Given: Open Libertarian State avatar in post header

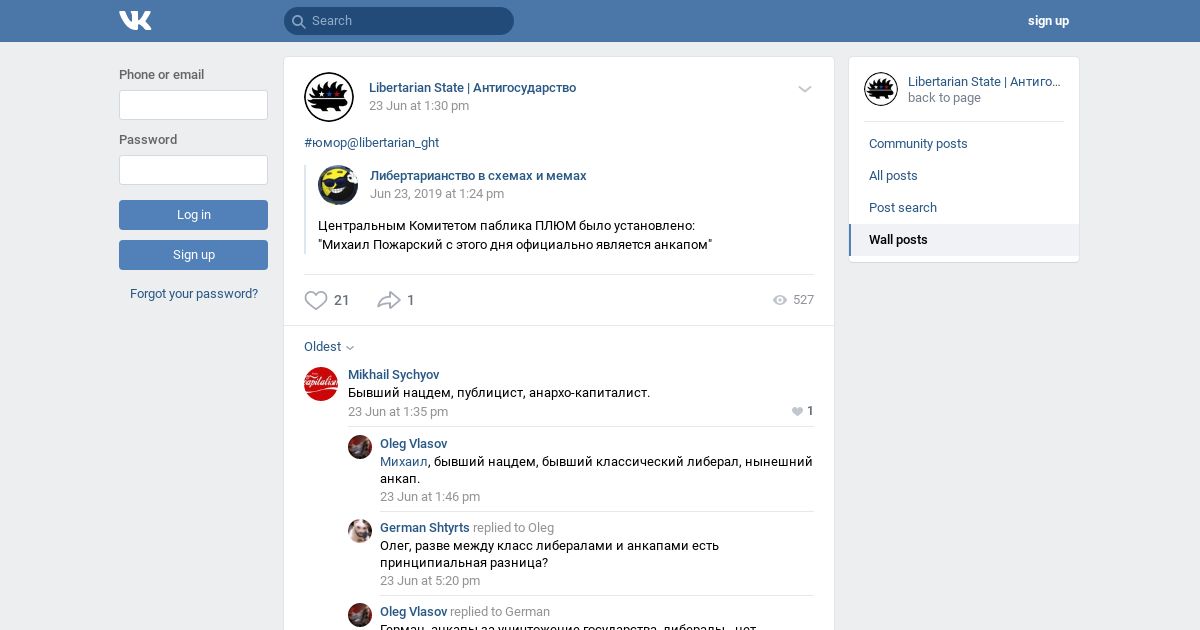Looking at the screenshot, I should tap(329, 97).
